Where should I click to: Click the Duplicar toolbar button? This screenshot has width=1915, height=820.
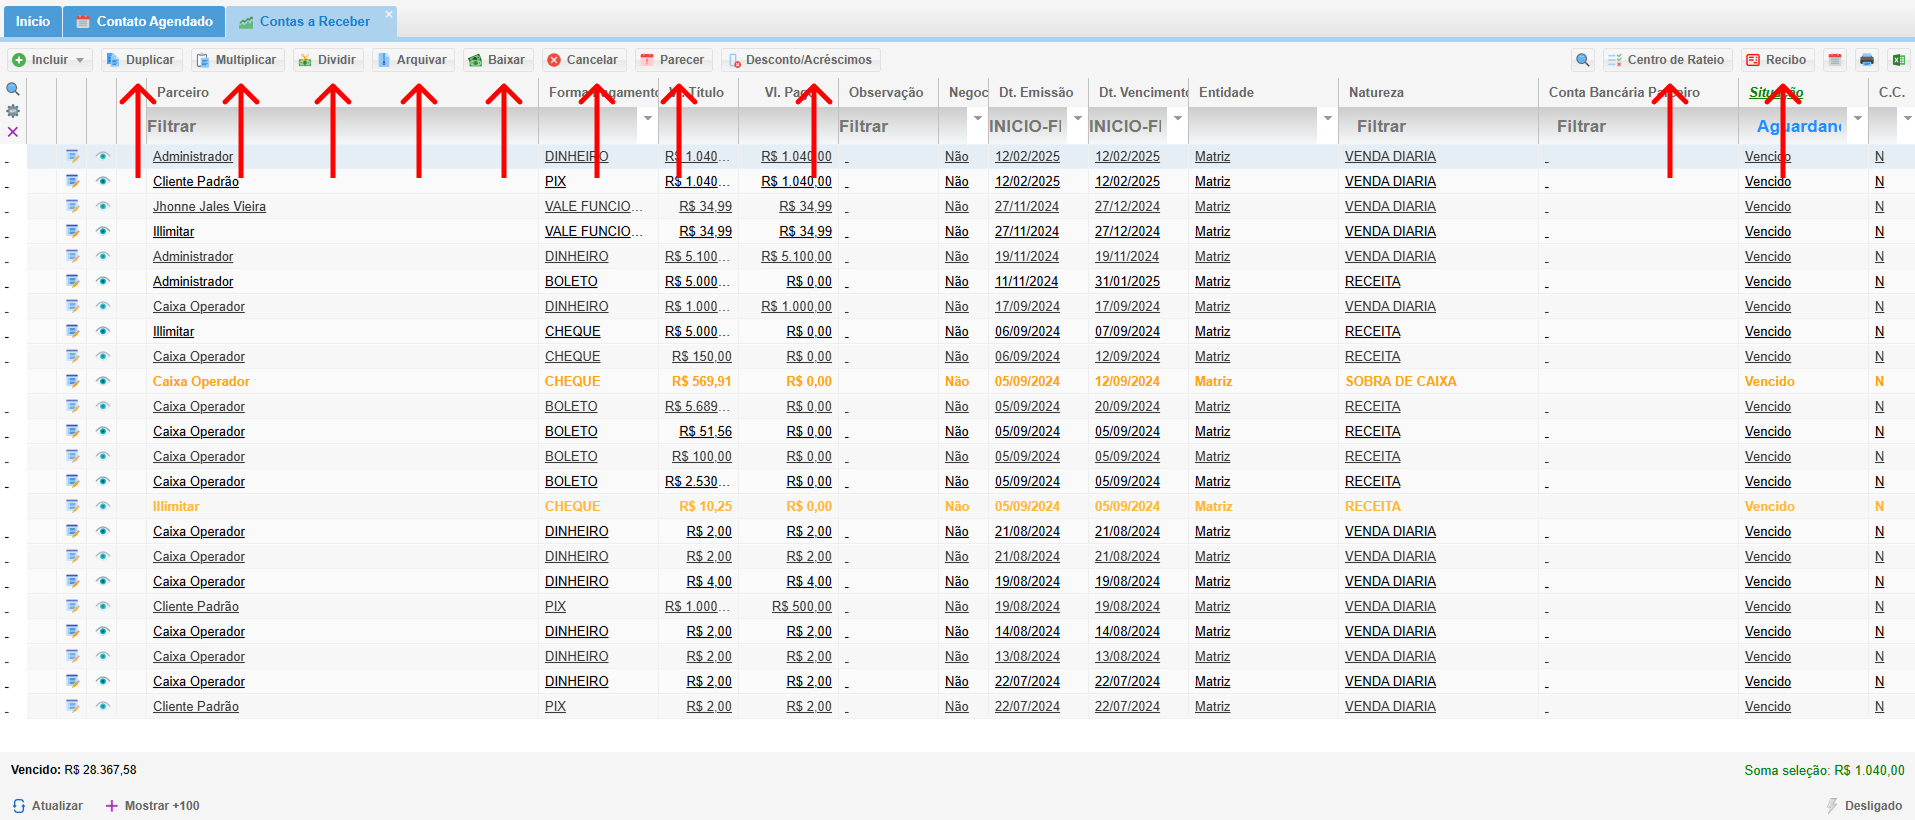(x=141, y=60)
